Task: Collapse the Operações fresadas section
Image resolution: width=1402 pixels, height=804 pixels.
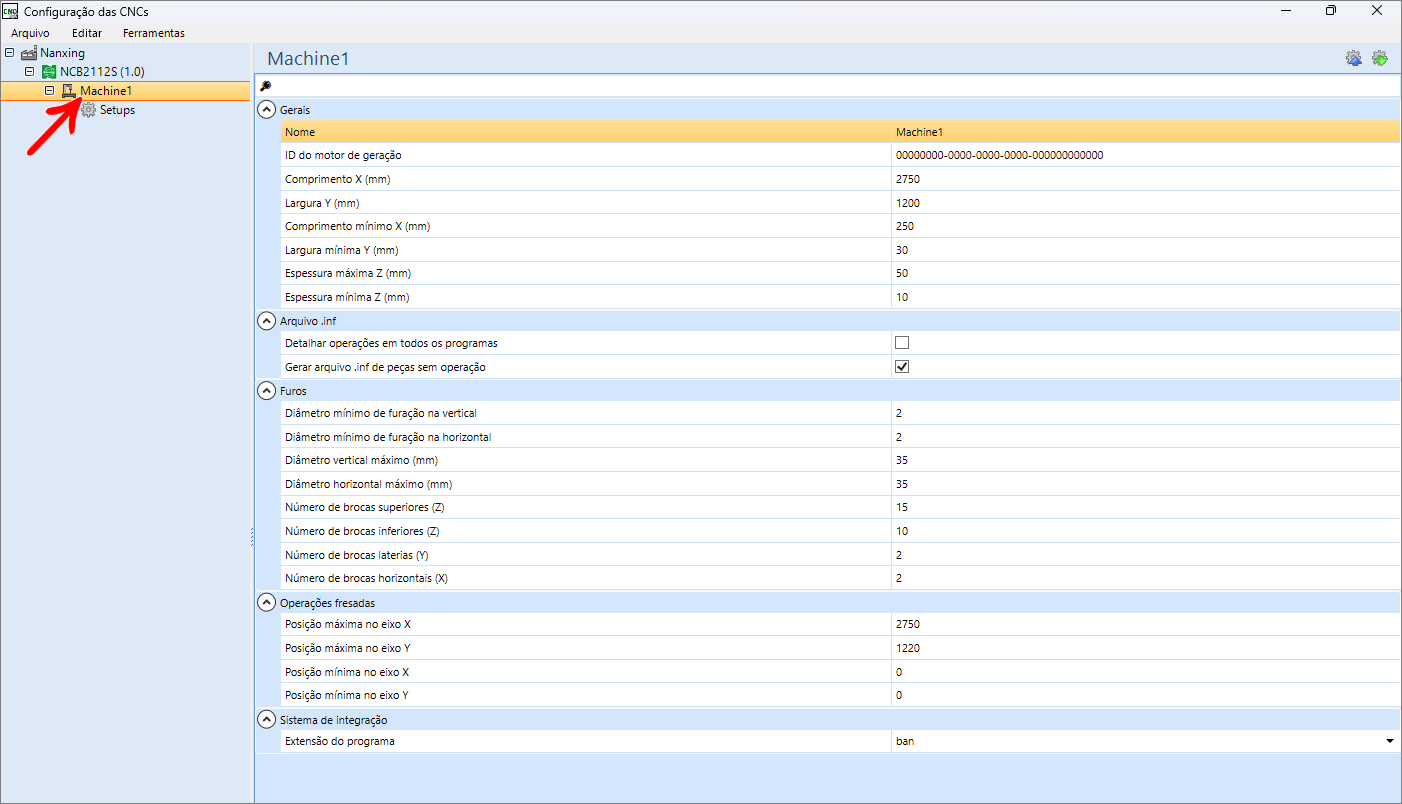Action: tap(266, 603)
